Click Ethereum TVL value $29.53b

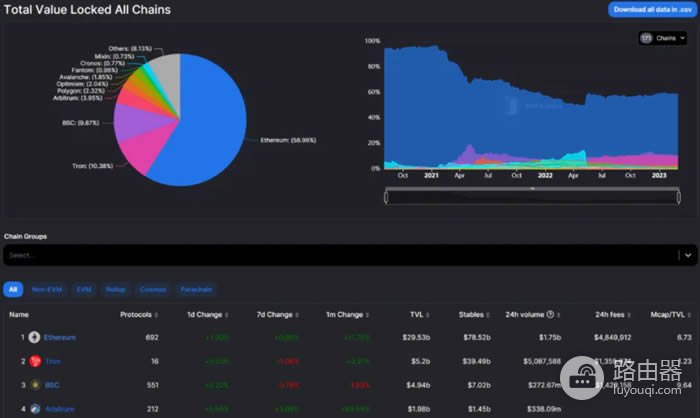coord(416,337)
